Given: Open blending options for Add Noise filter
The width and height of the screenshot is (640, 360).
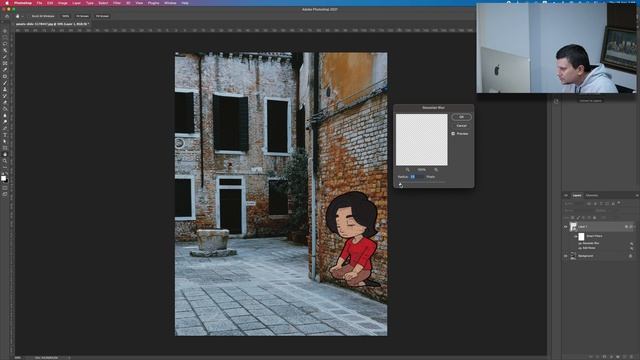Looking at the screenshot, I should [631, 248].
